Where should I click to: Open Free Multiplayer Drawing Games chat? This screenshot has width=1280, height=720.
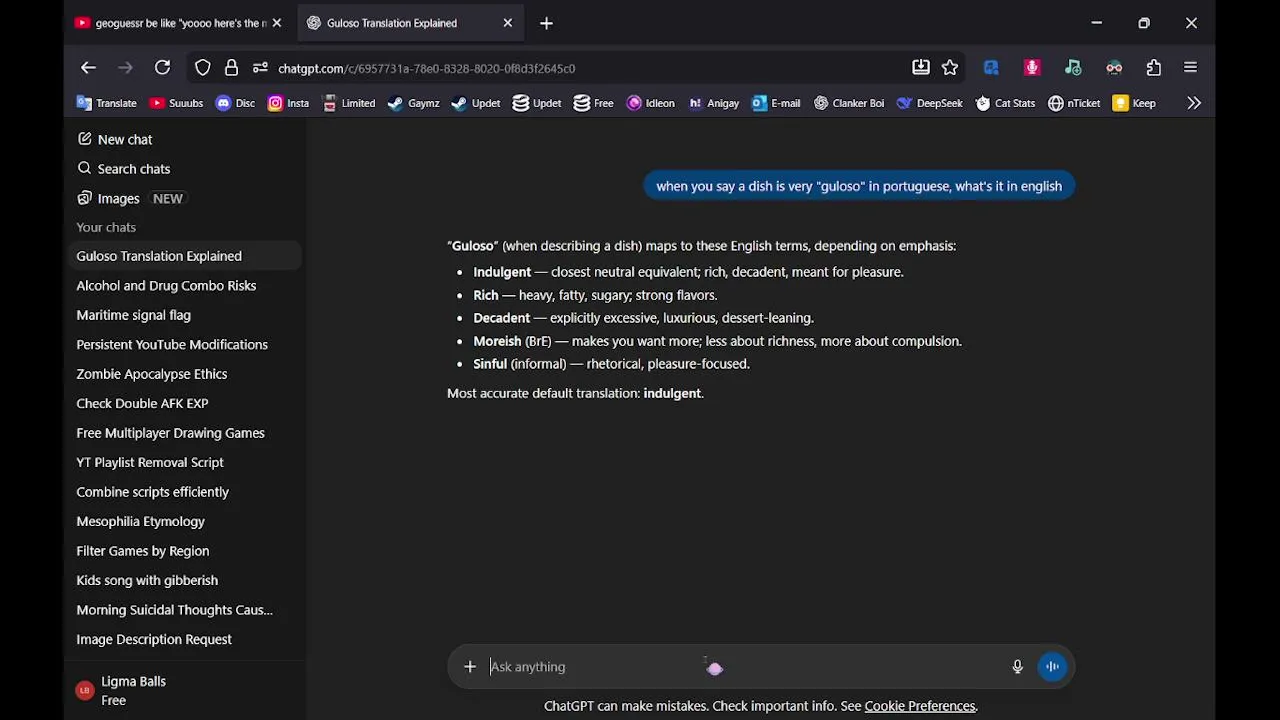tap(170, 433)
